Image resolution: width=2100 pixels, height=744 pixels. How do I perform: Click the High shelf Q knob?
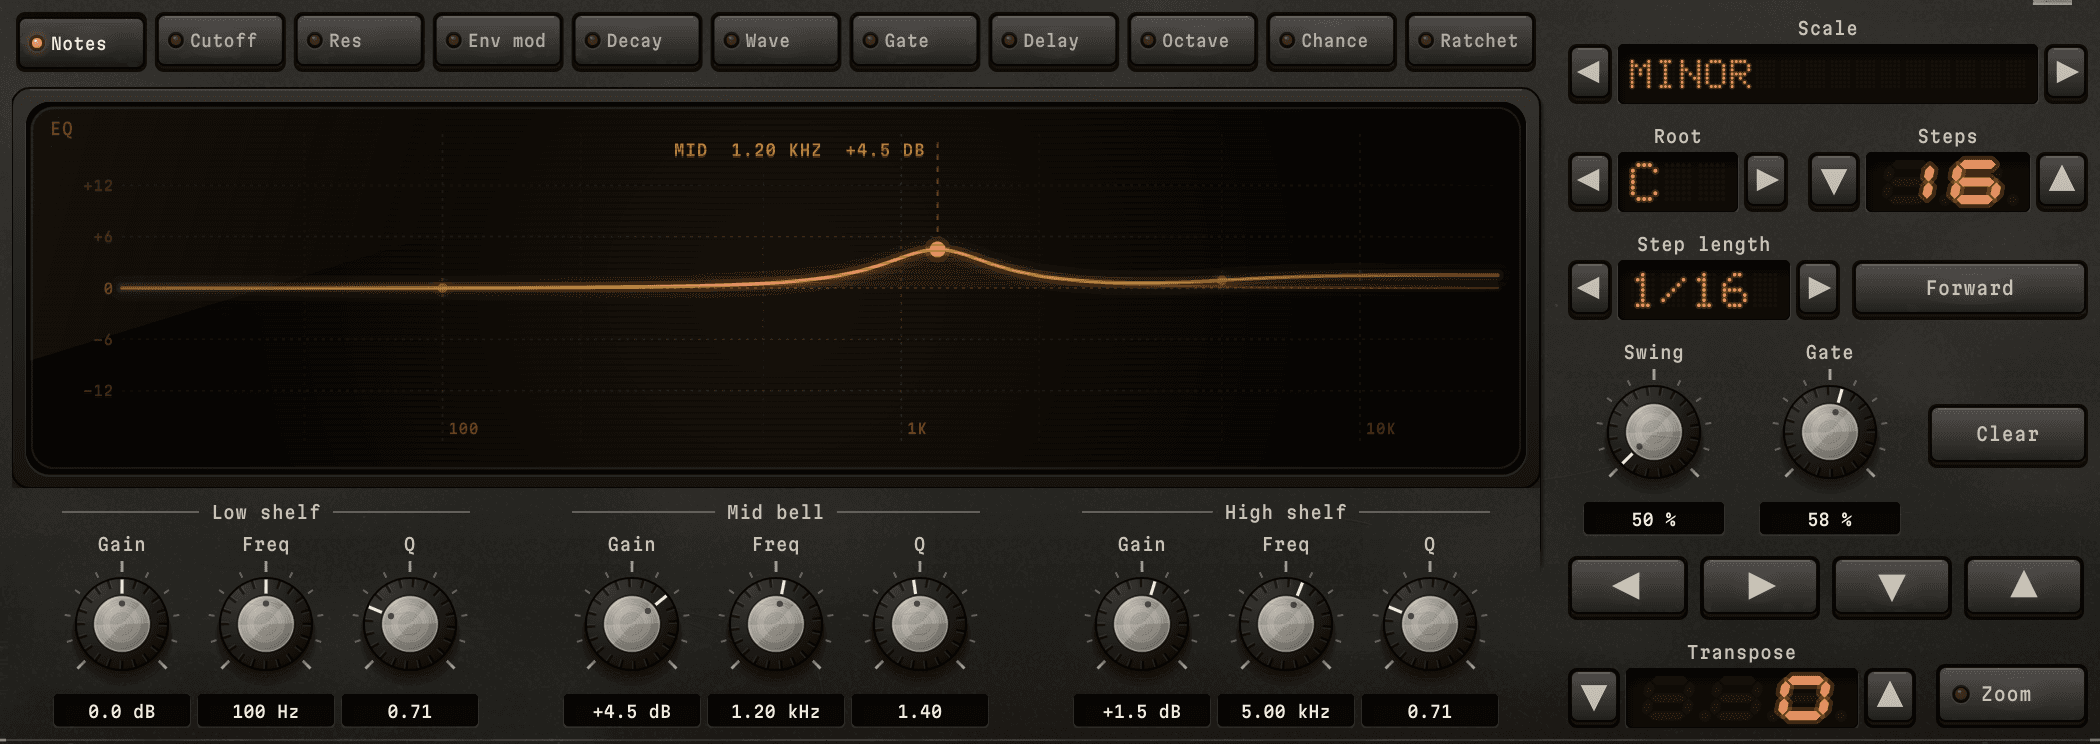point(1430,625)
